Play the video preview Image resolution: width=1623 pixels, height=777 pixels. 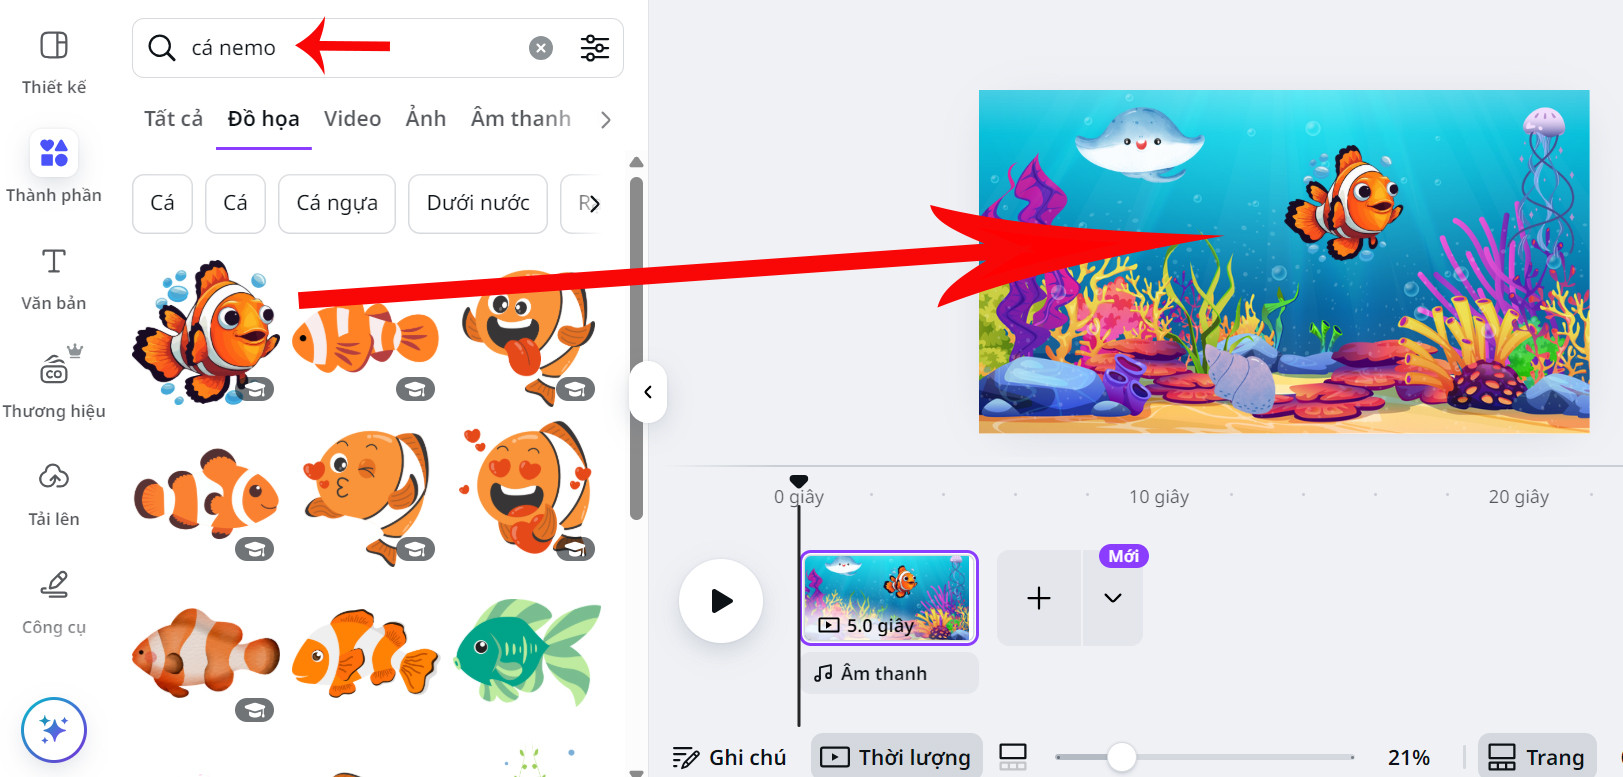tap(721, 601)
